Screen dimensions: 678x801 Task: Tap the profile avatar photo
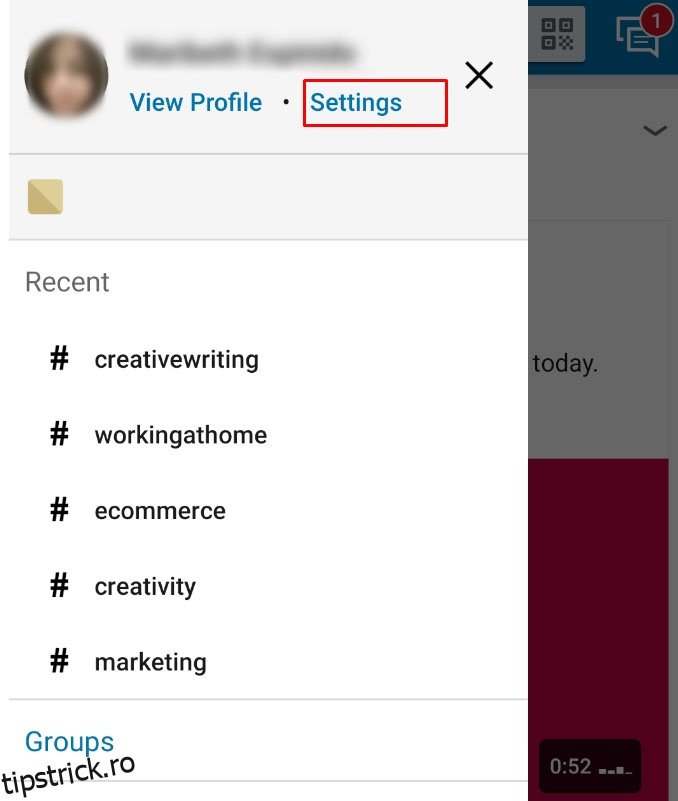[66, 76]
